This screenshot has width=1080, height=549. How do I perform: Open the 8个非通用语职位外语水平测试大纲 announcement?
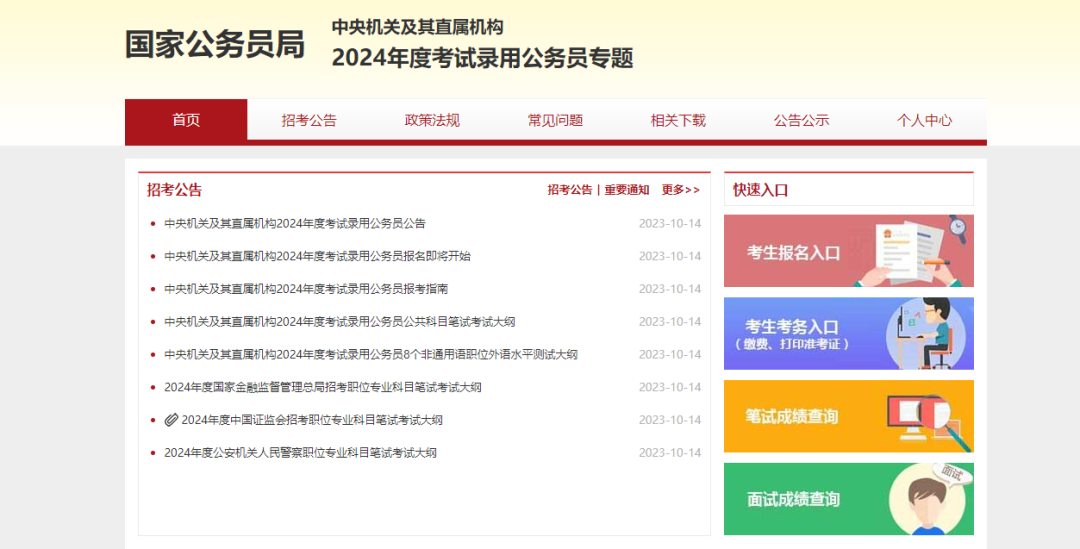(371, 355)
